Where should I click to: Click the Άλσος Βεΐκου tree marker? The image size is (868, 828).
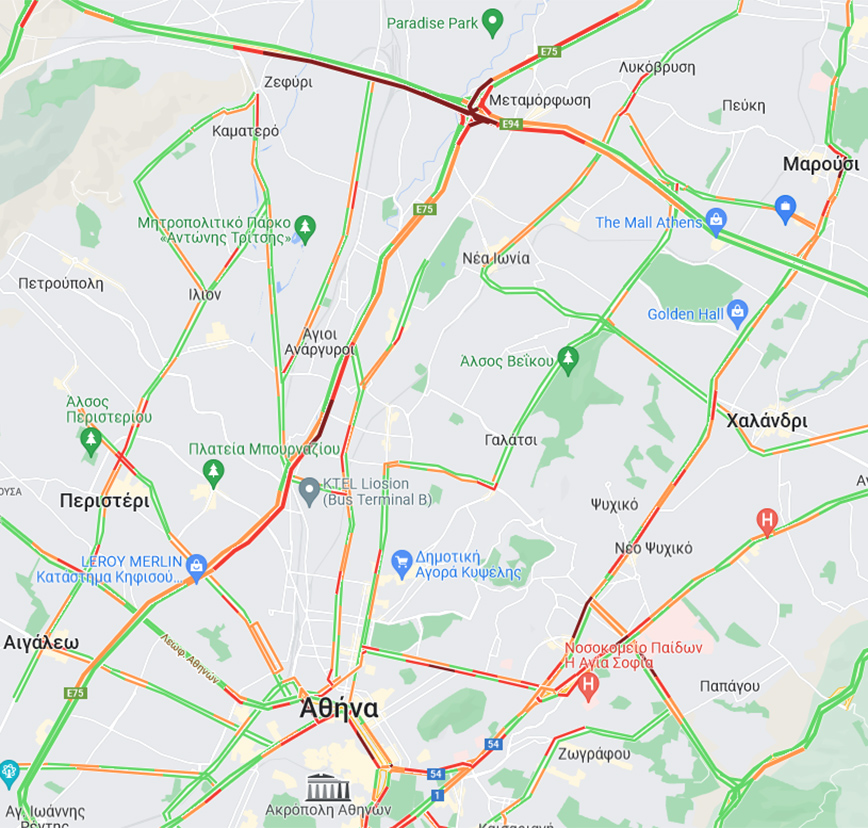click(x=568, y=361)
